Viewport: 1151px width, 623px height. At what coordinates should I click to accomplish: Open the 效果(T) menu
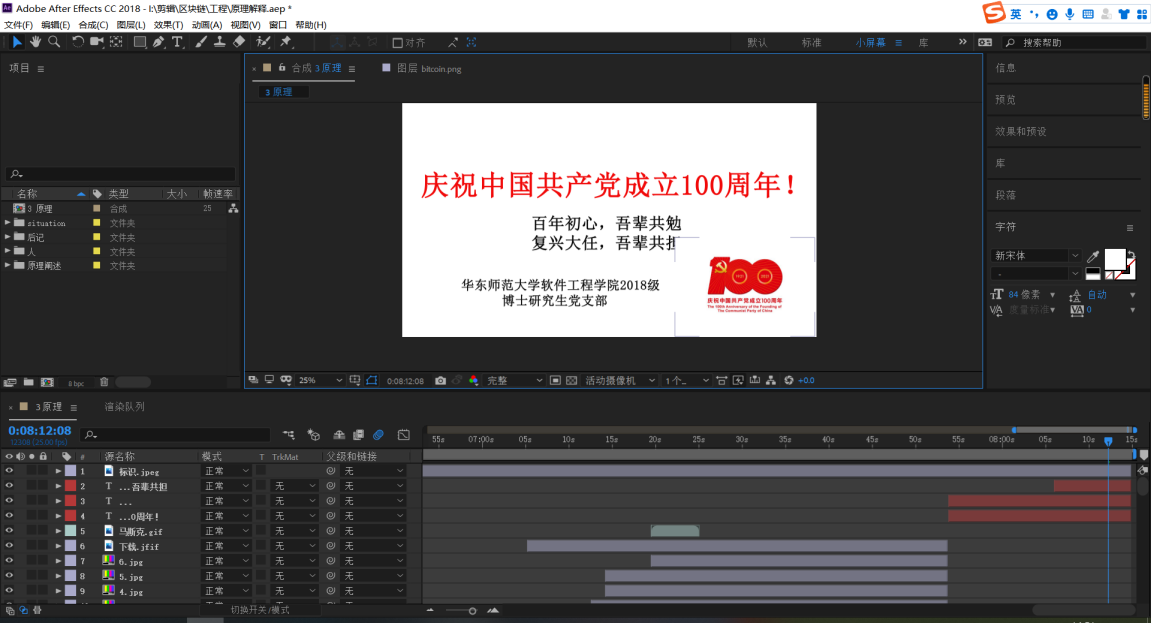click(x=170, y=25)
